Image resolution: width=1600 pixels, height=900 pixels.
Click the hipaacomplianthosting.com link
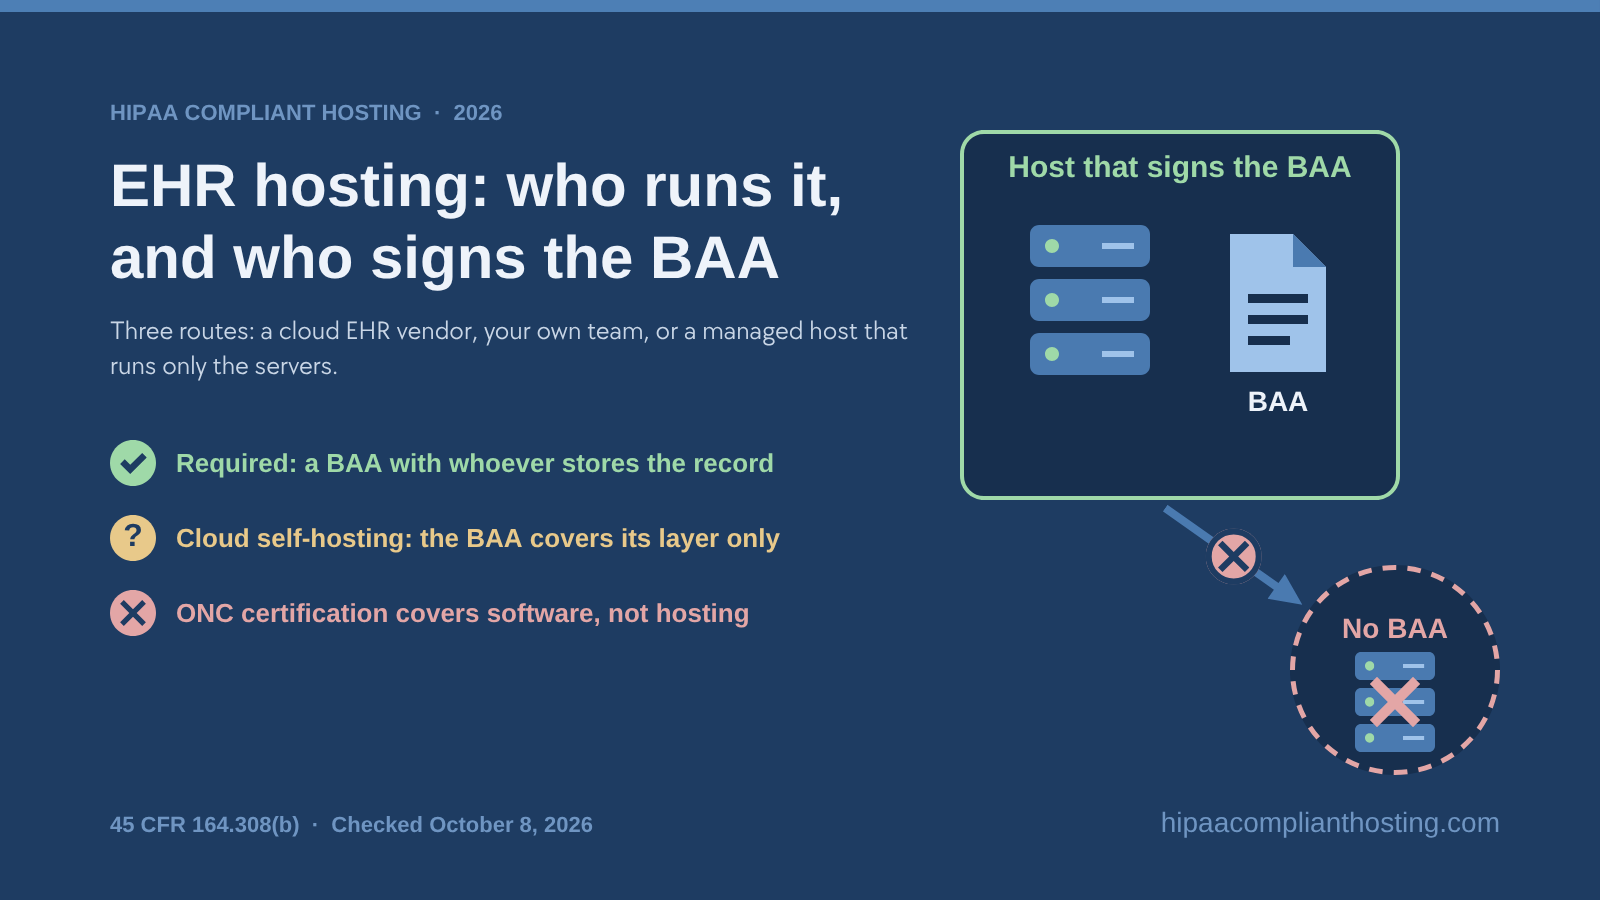(x=1330, y=823)
